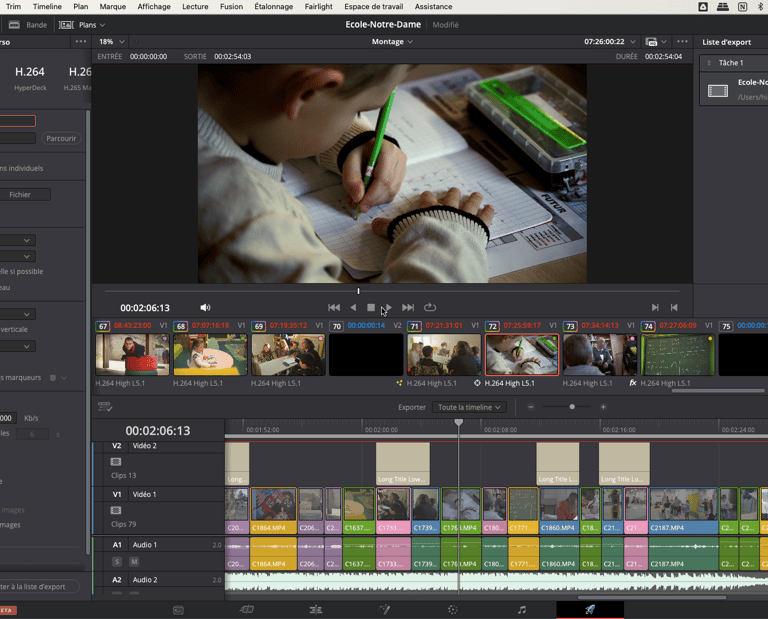Open the Affichage menu
The height and width of the screenshot is (619, 768).
154,7
